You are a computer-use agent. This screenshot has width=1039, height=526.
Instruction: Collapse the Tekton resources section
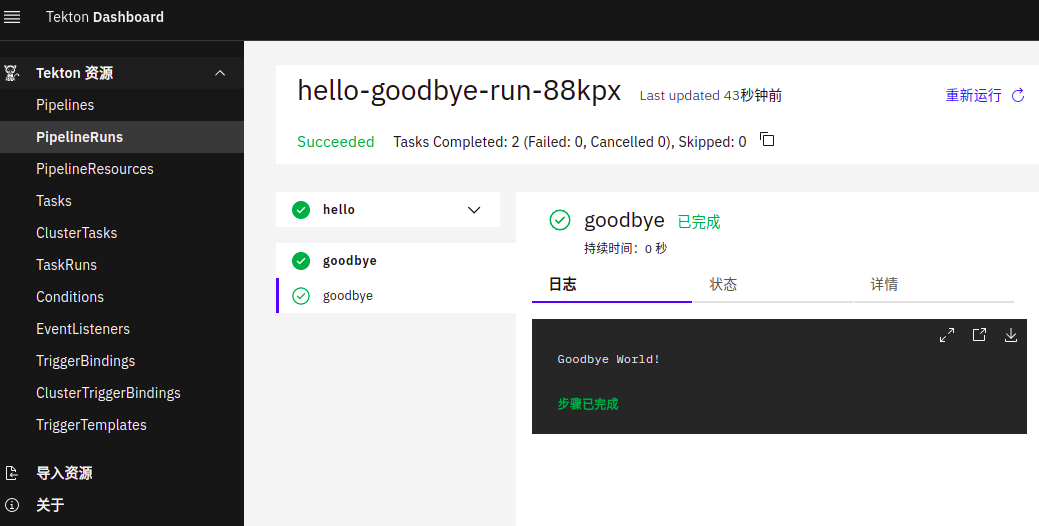point(221,73)
